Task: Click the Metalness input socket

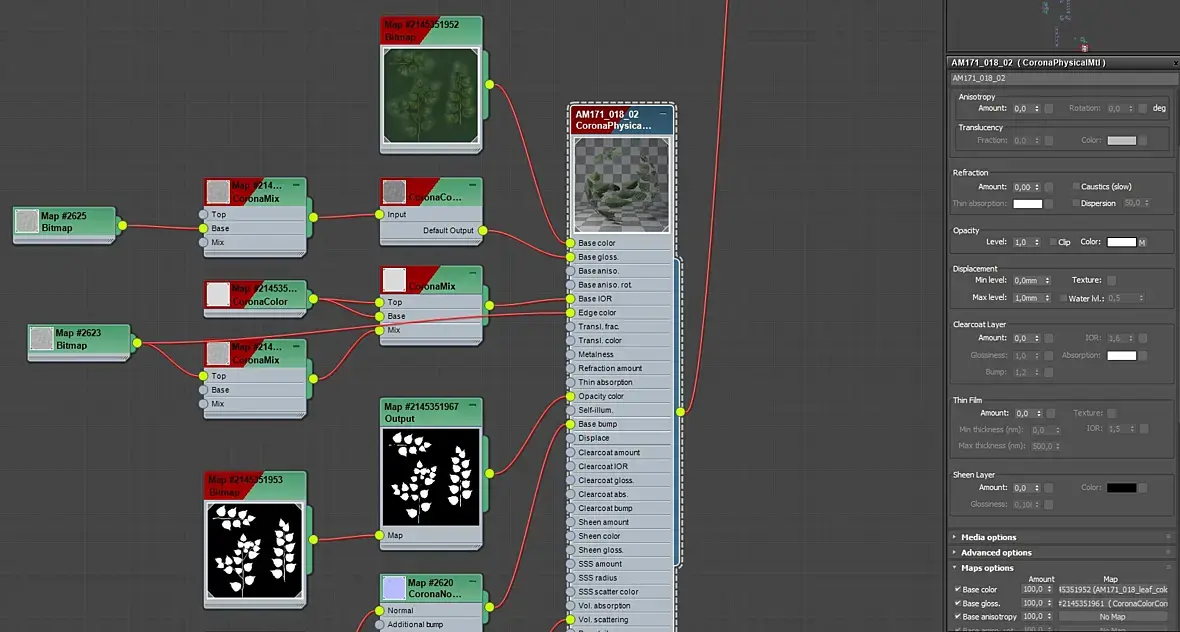Action: point(570,354)
